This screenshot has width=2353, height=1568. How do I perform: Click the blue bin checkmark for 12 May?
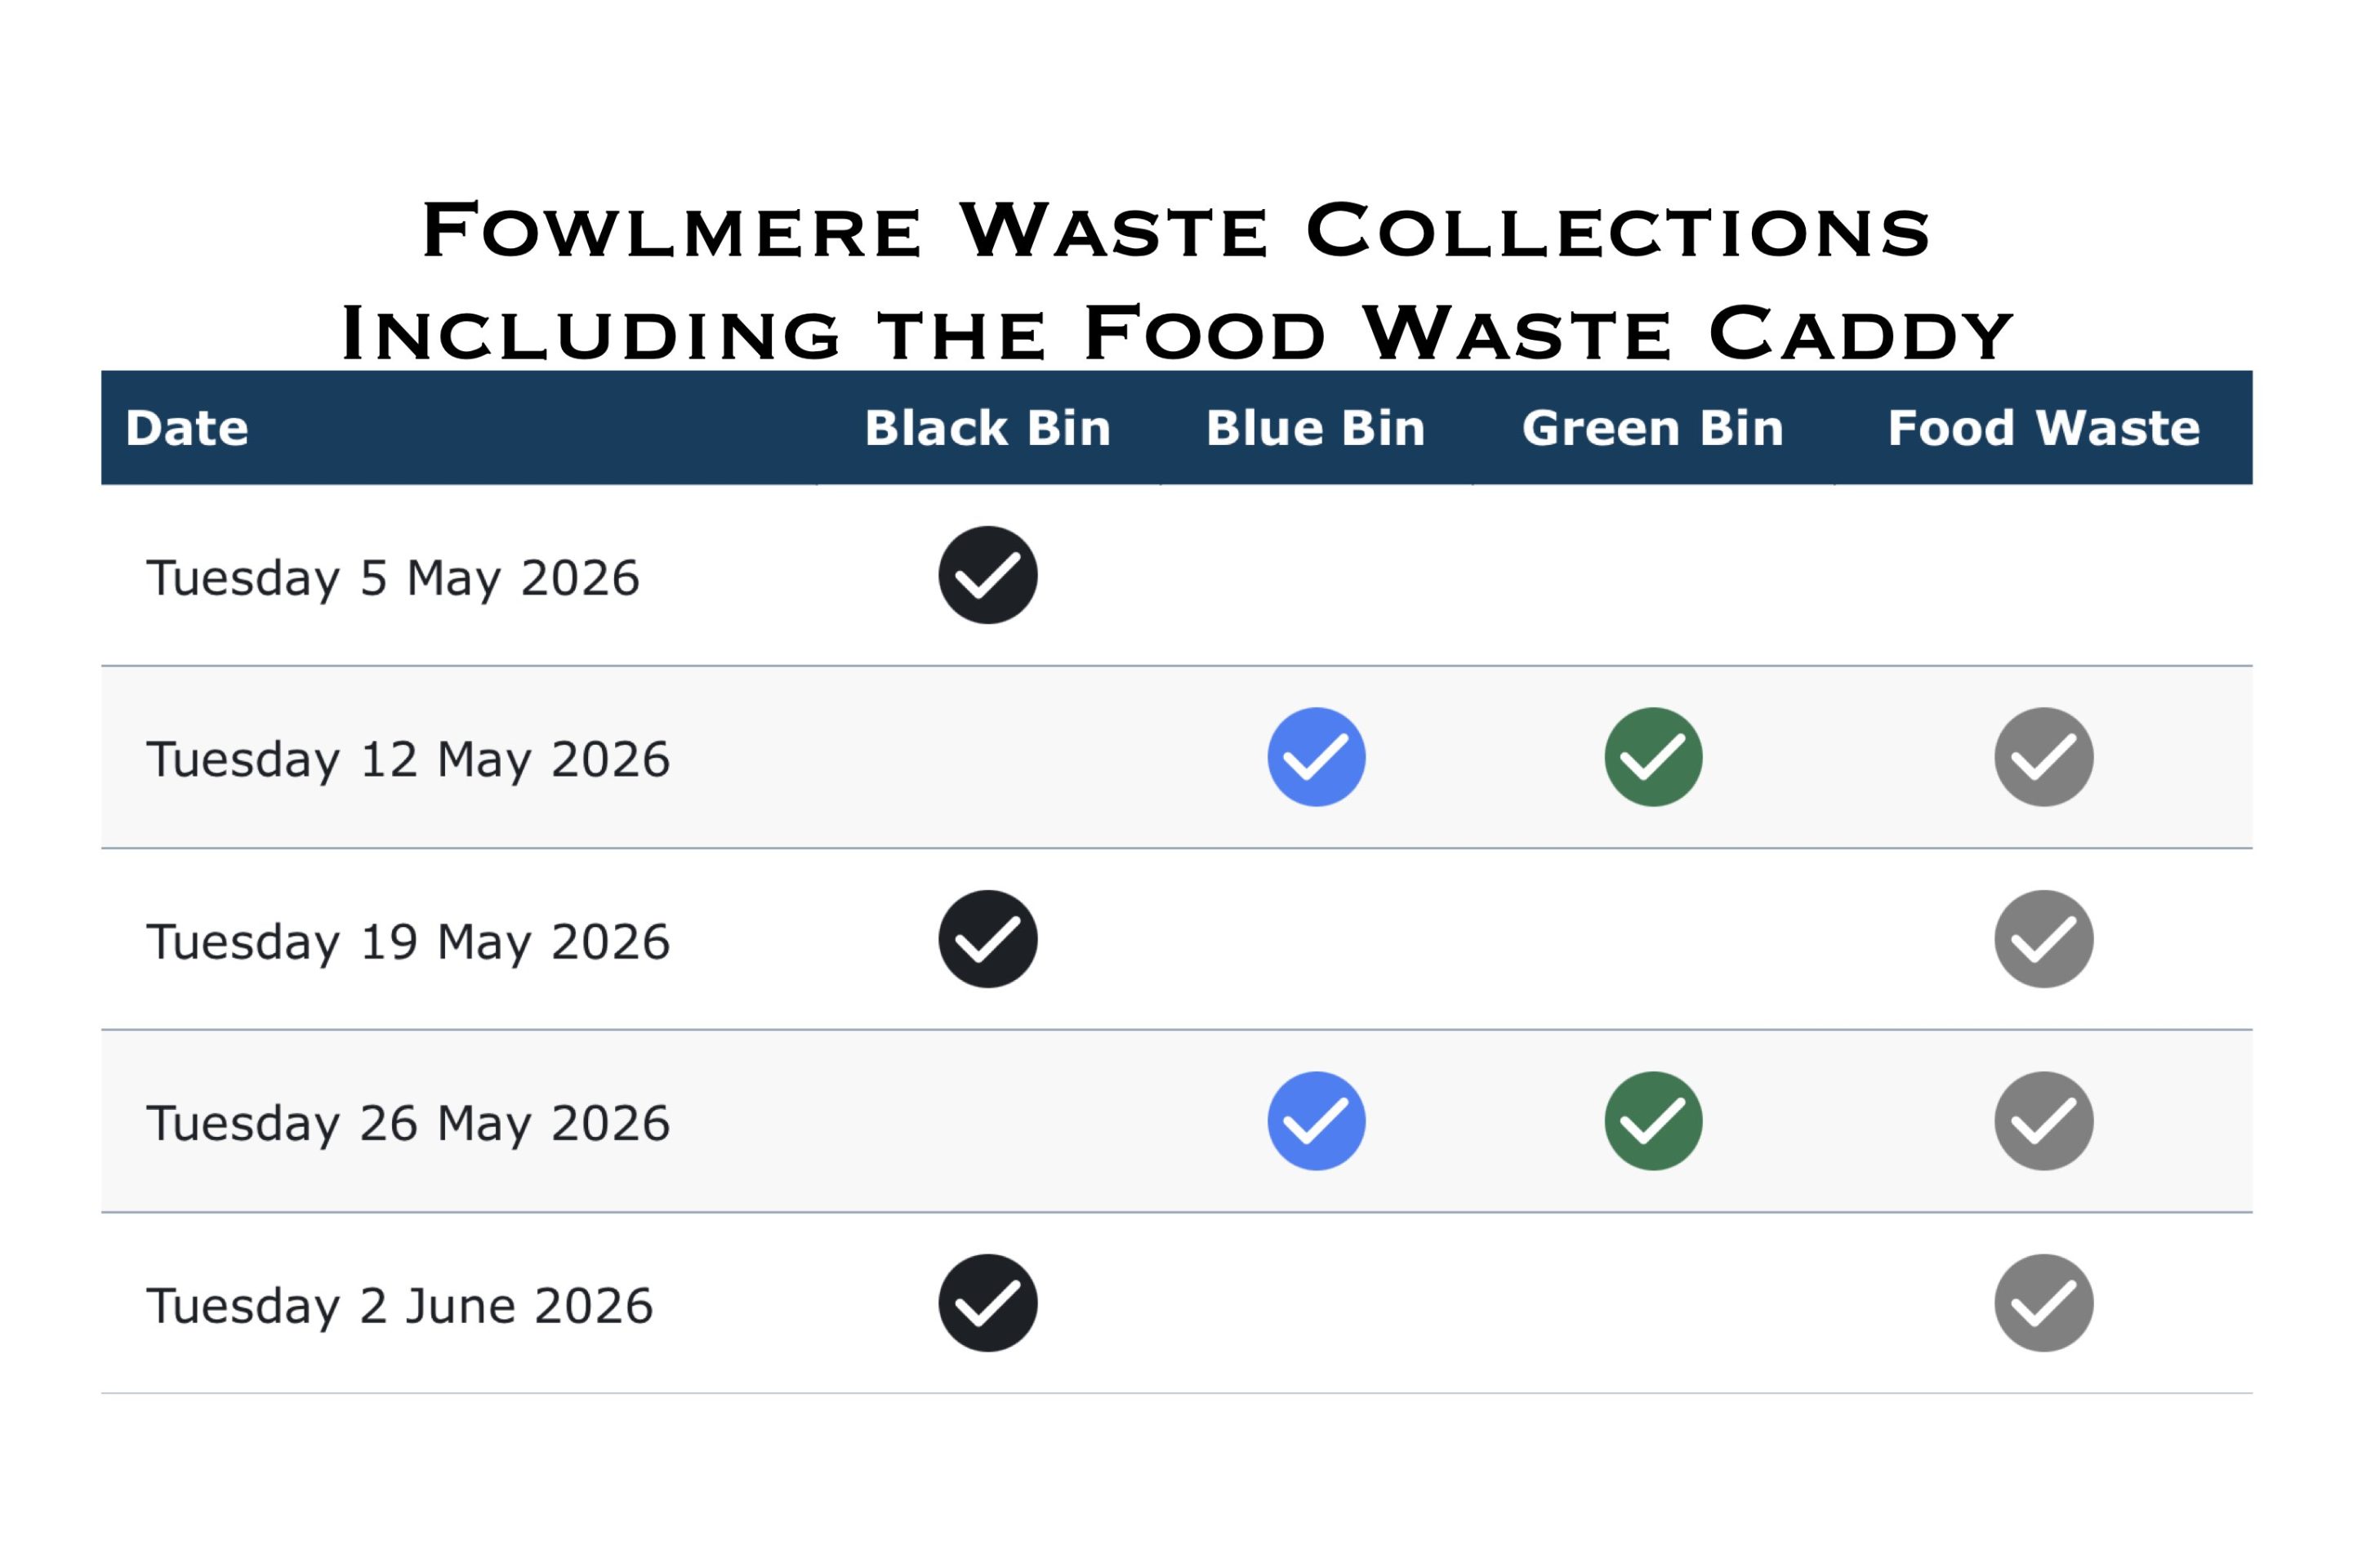tap(1316, 757)
